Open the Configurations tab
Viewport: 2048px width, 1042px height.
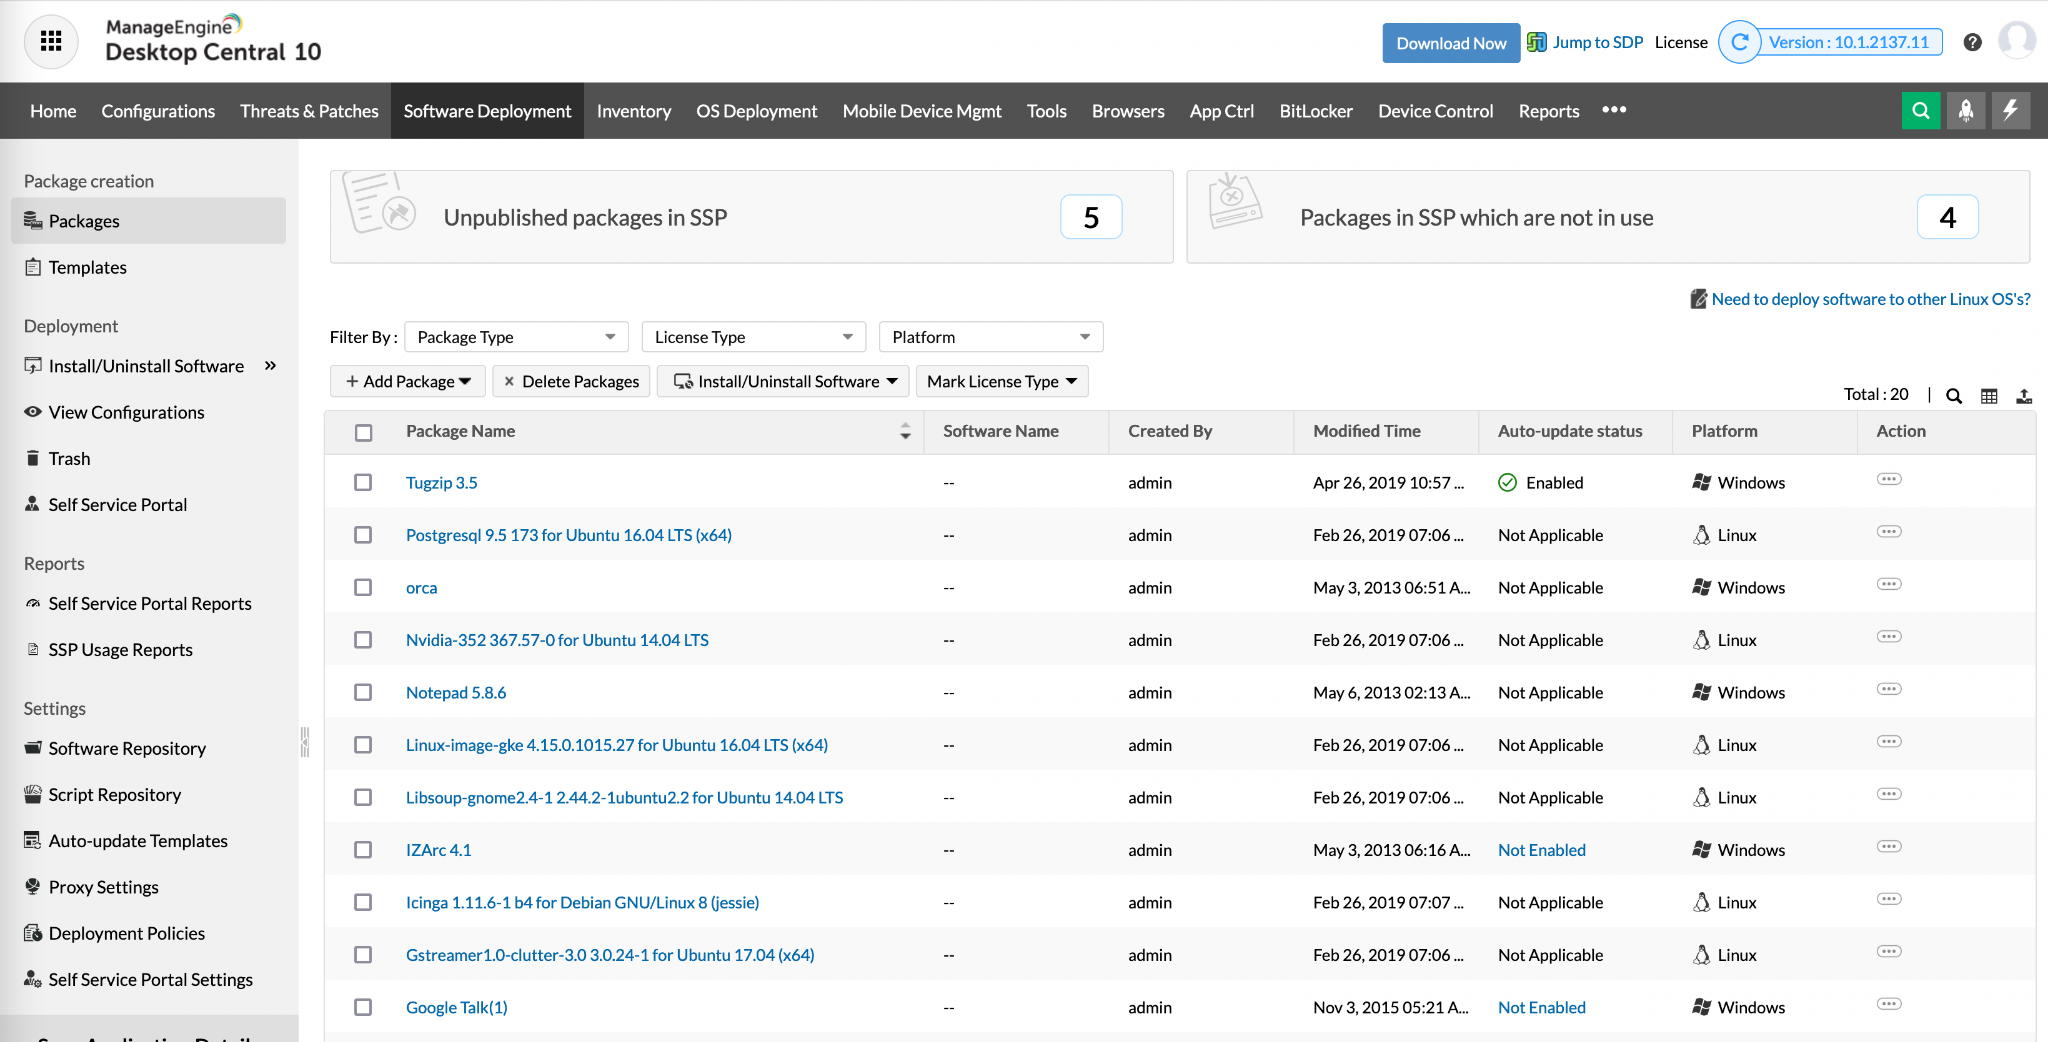pyautogui.click(x=158, y=111)
